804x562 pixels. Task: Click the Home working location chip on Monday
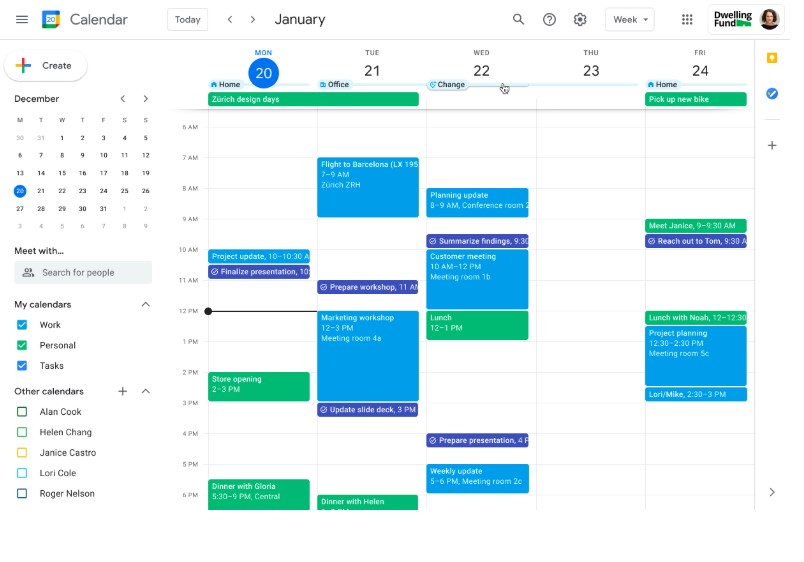pyautogui.click(x=226, y=84)
